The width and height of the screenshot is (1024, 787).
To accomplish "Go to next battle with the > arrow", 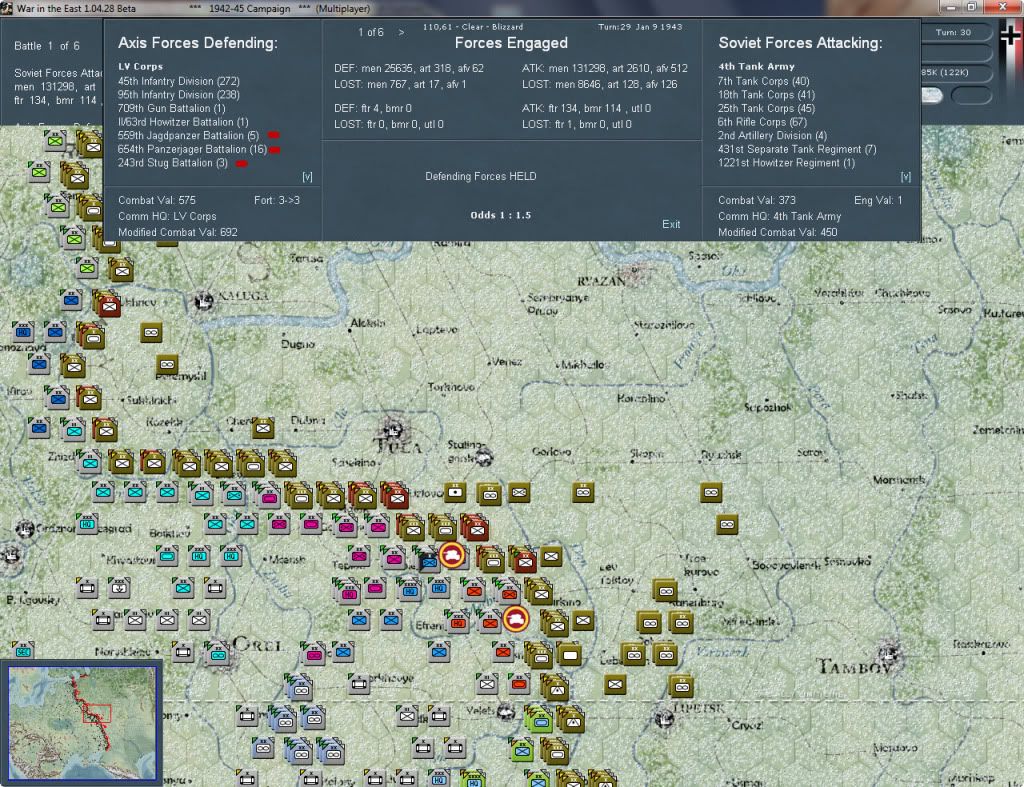I will click(401, 32).
